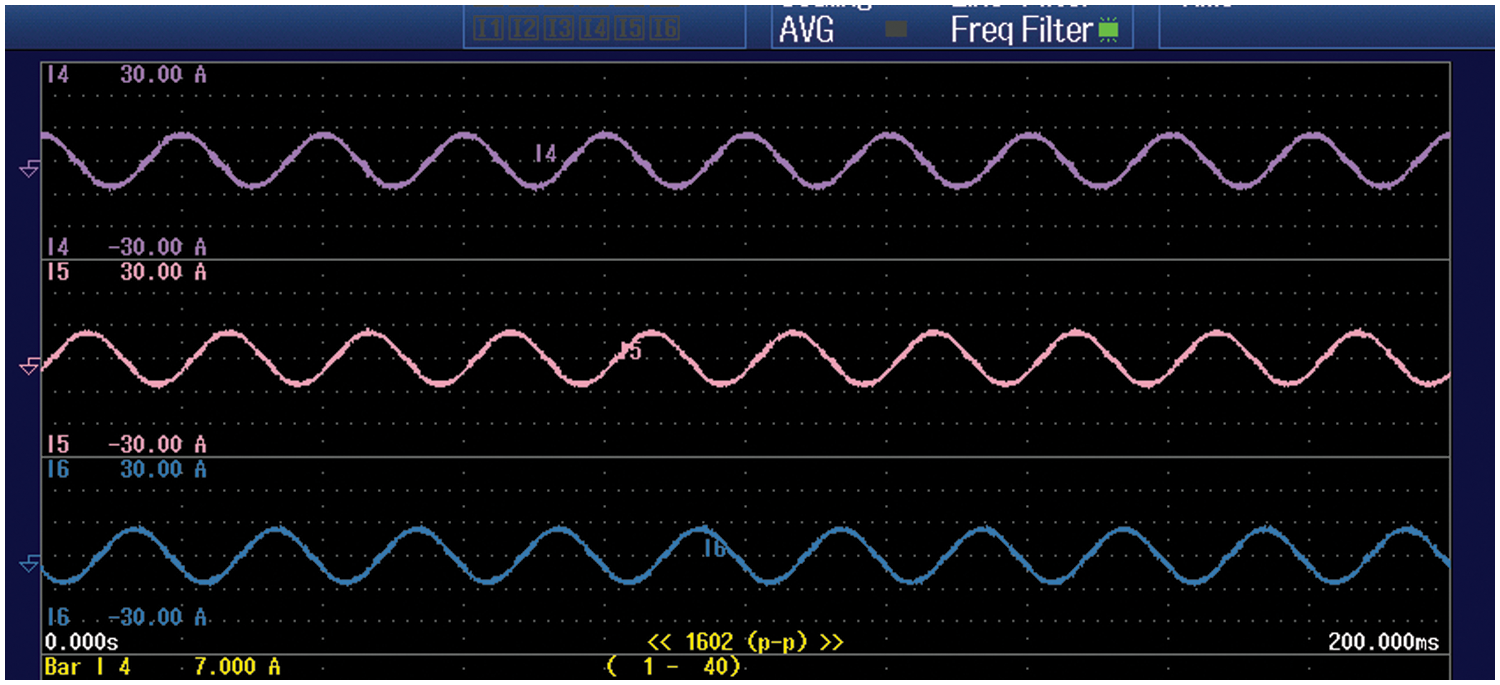1500x685 pixels.
Task: Click the 200.000ms time axis end label
Action: click(x=1383, y=643)
